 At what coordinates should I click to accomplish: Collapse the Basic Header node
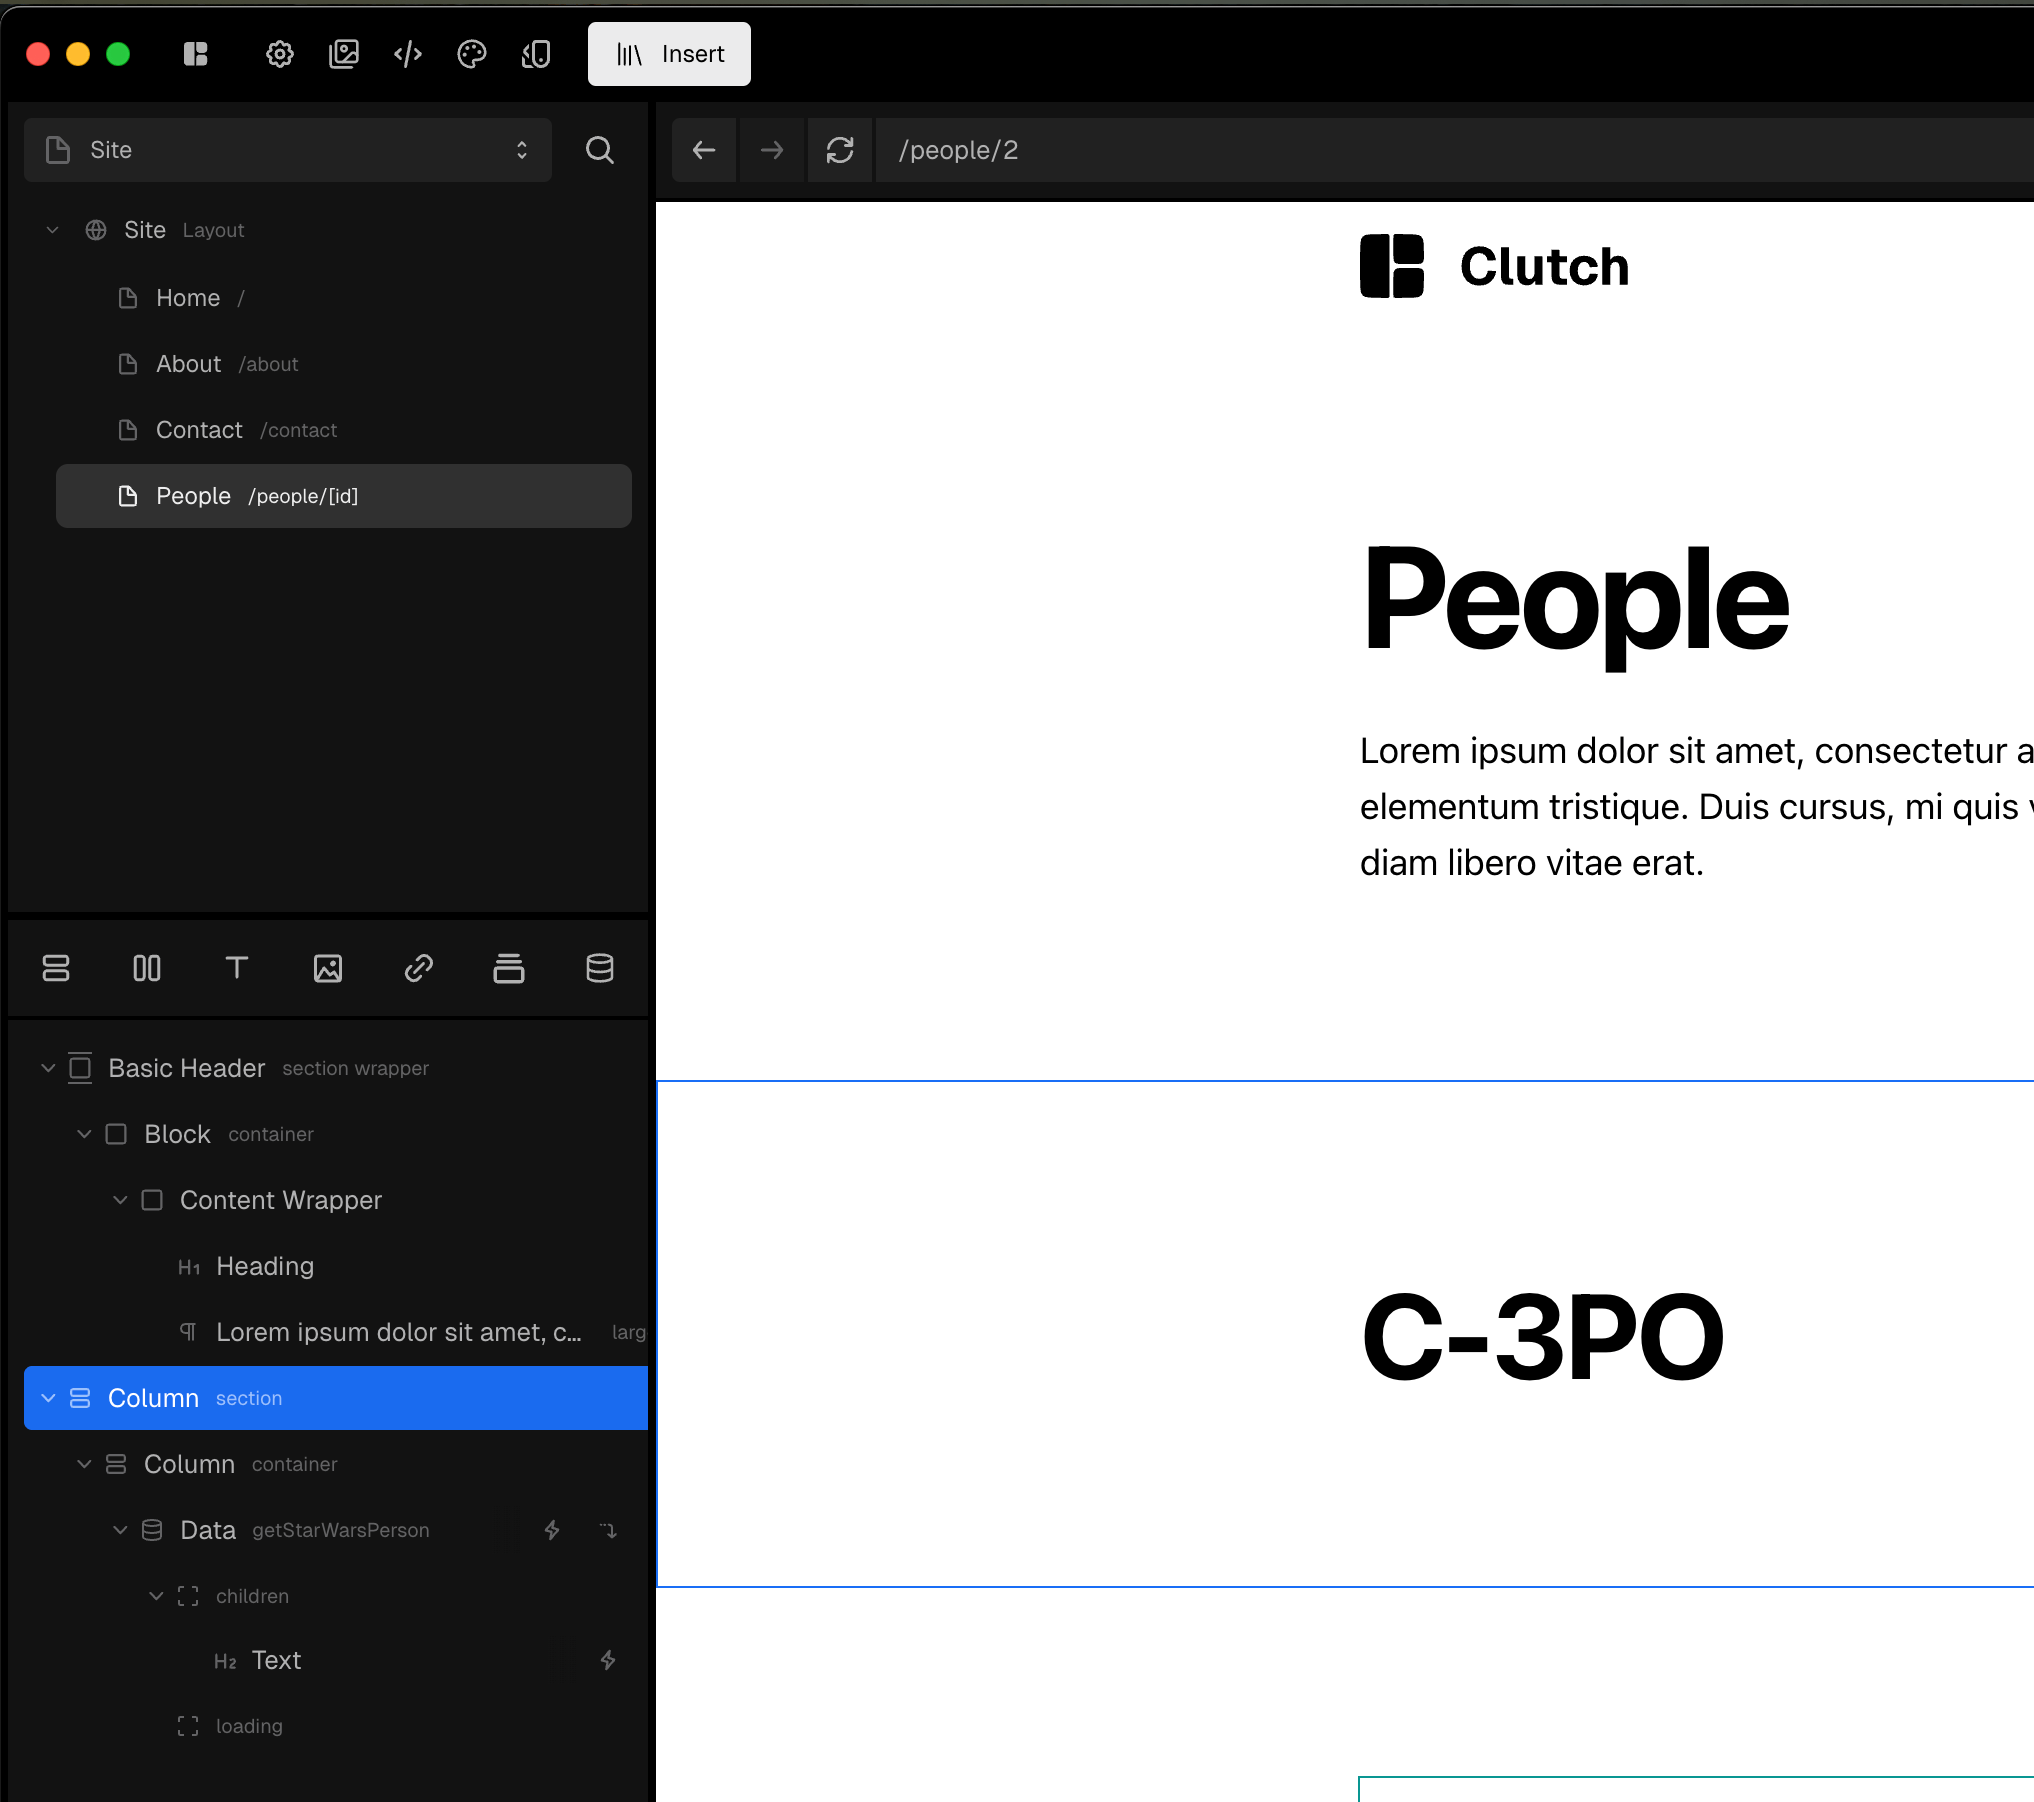[x=48, y=1068]
